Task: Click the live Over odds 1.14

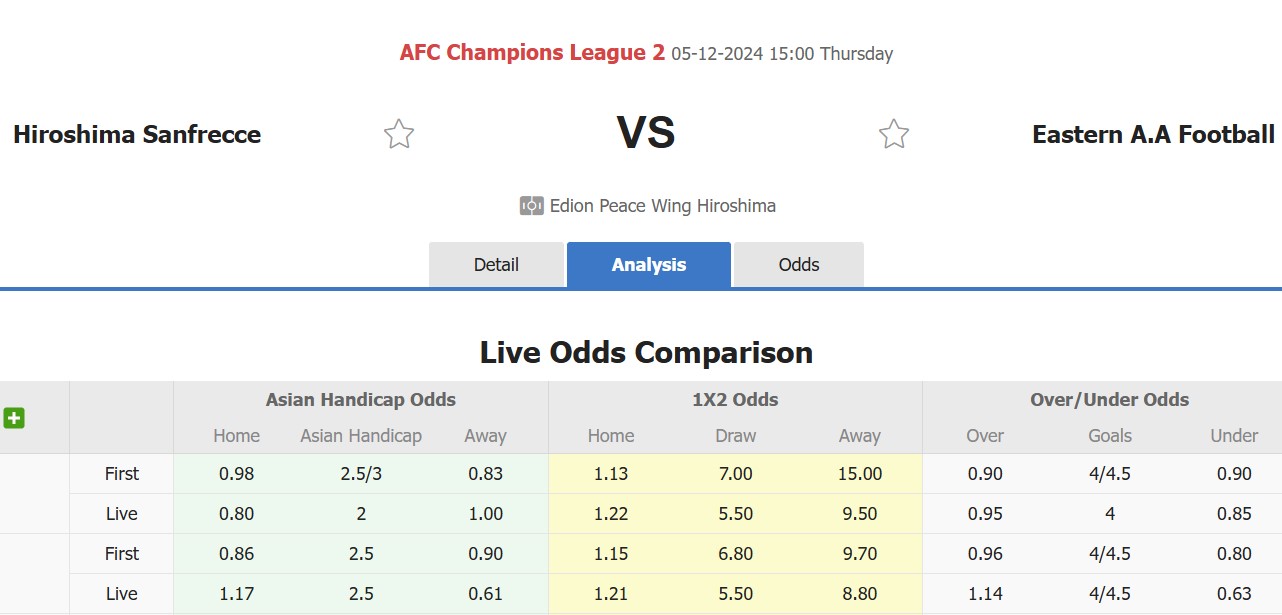Action: [x=985, y=594]
